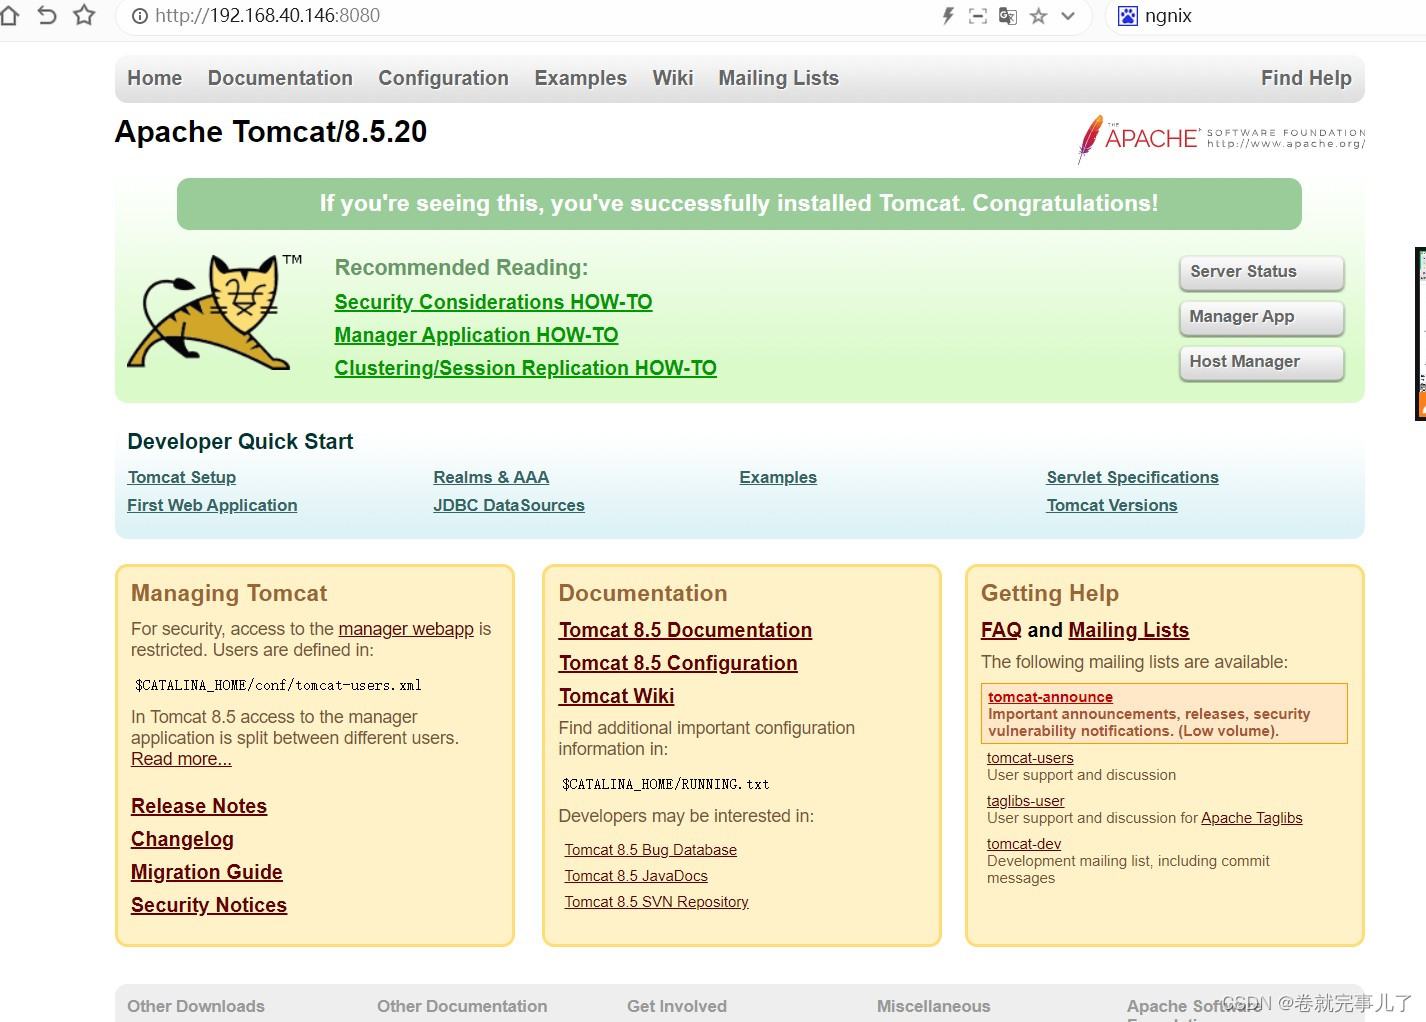Click the favorites star in address bar
The height and width of the screenshot is (1022, 1426).
point(1038,15)
